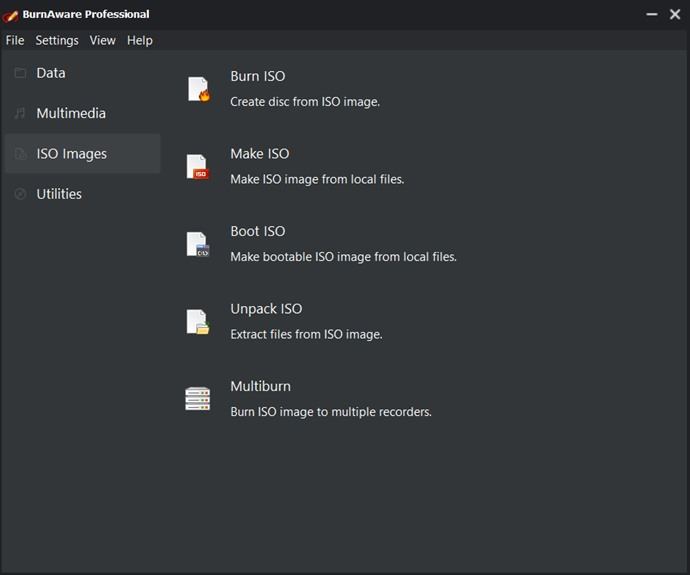Close the BurnAware Professional window
This screenshot has width=690, height=575.
[x=675, y=15]
